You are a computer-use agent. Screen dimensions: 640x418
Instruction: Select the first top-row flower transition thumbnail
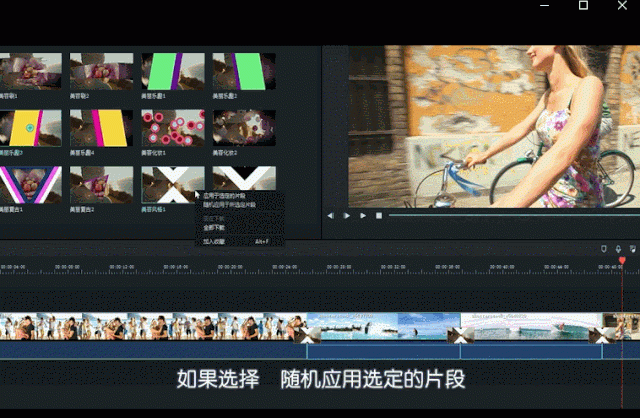pos(31,71)
